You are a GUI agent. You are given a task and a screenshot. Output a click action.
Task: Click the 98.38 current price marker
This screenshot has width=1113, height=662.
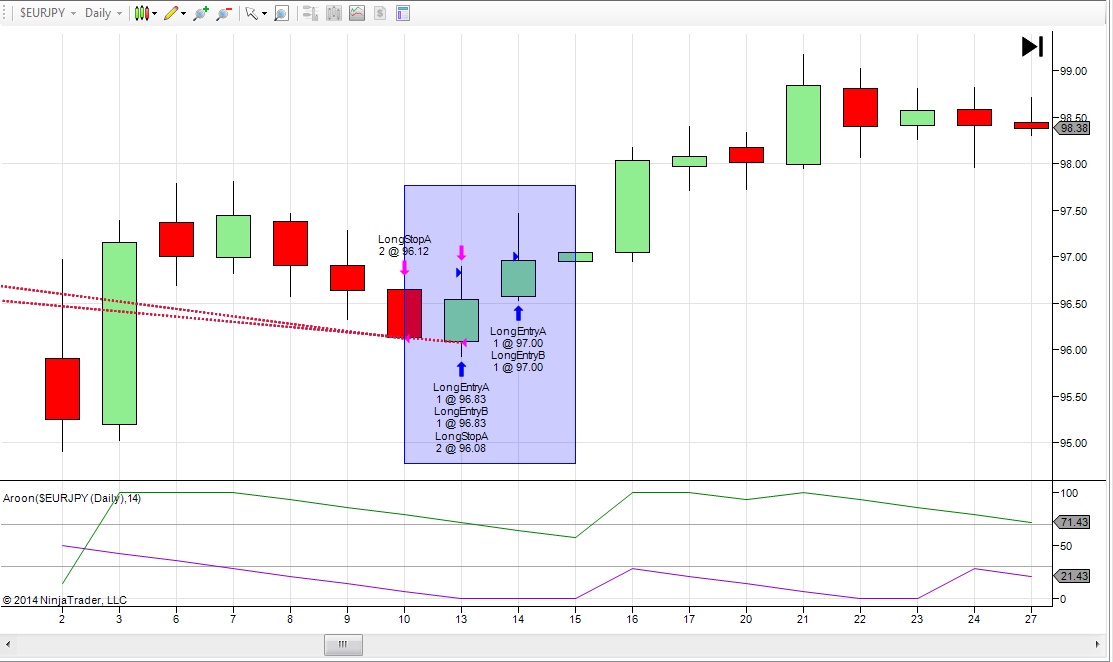[1072, 128]
